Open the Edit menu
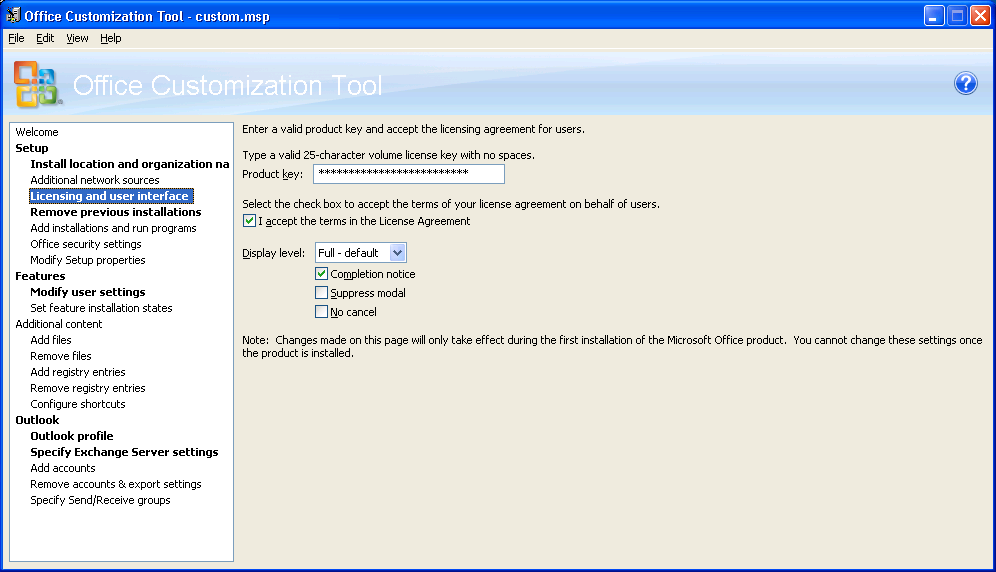The width and height of the screenshot is (996, 572). click(44, 38)
